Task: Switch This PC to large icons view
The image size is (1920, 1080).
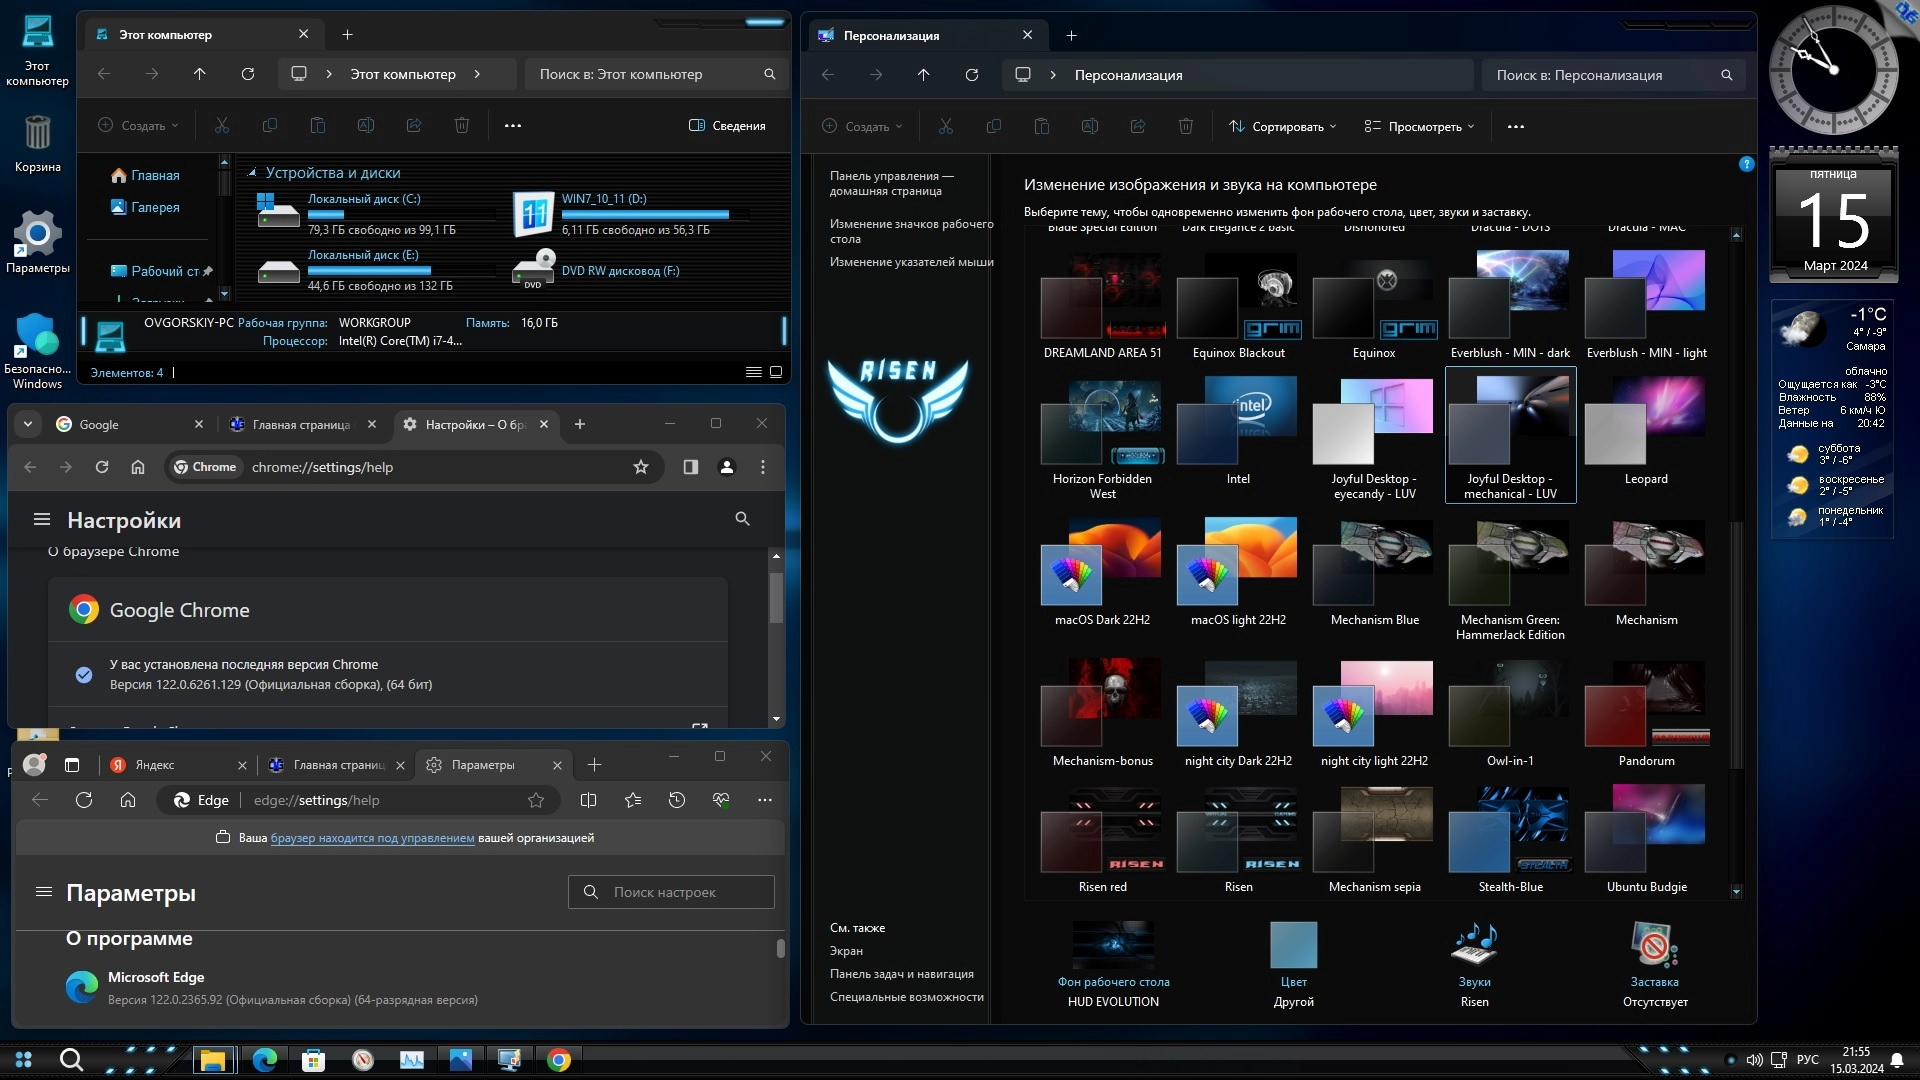Action: coord(775,372)
